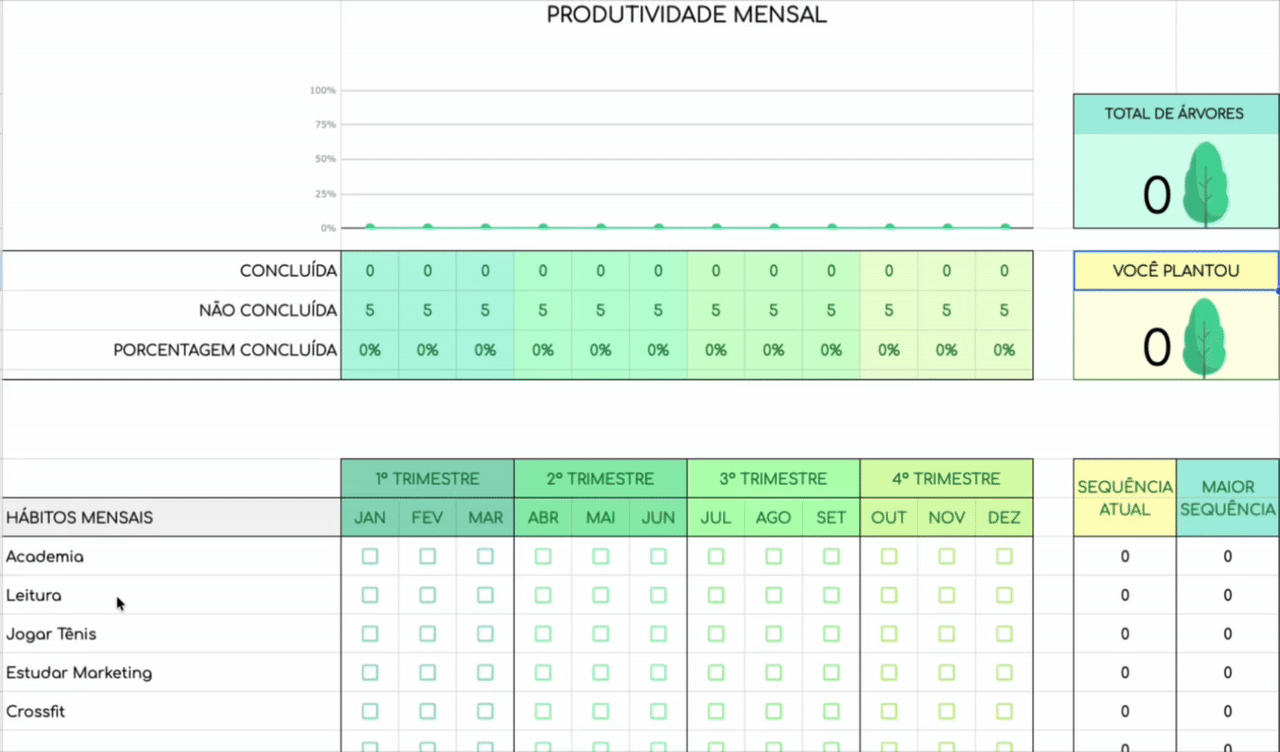Click the tree icon under Total de Árvores

coord(1205,184)
